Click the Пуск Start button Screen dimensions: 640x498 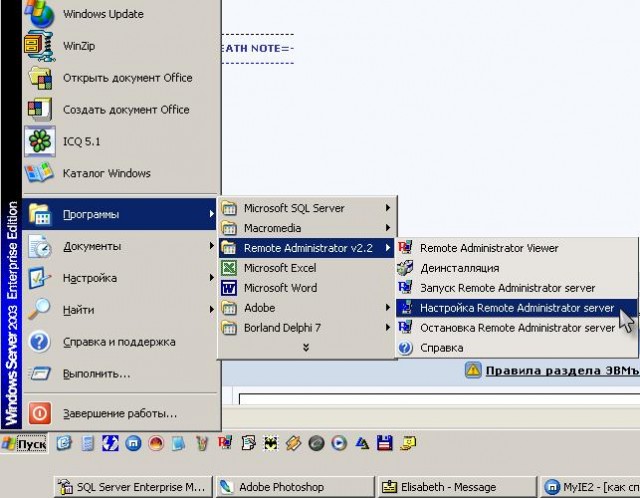coord(24,442)
